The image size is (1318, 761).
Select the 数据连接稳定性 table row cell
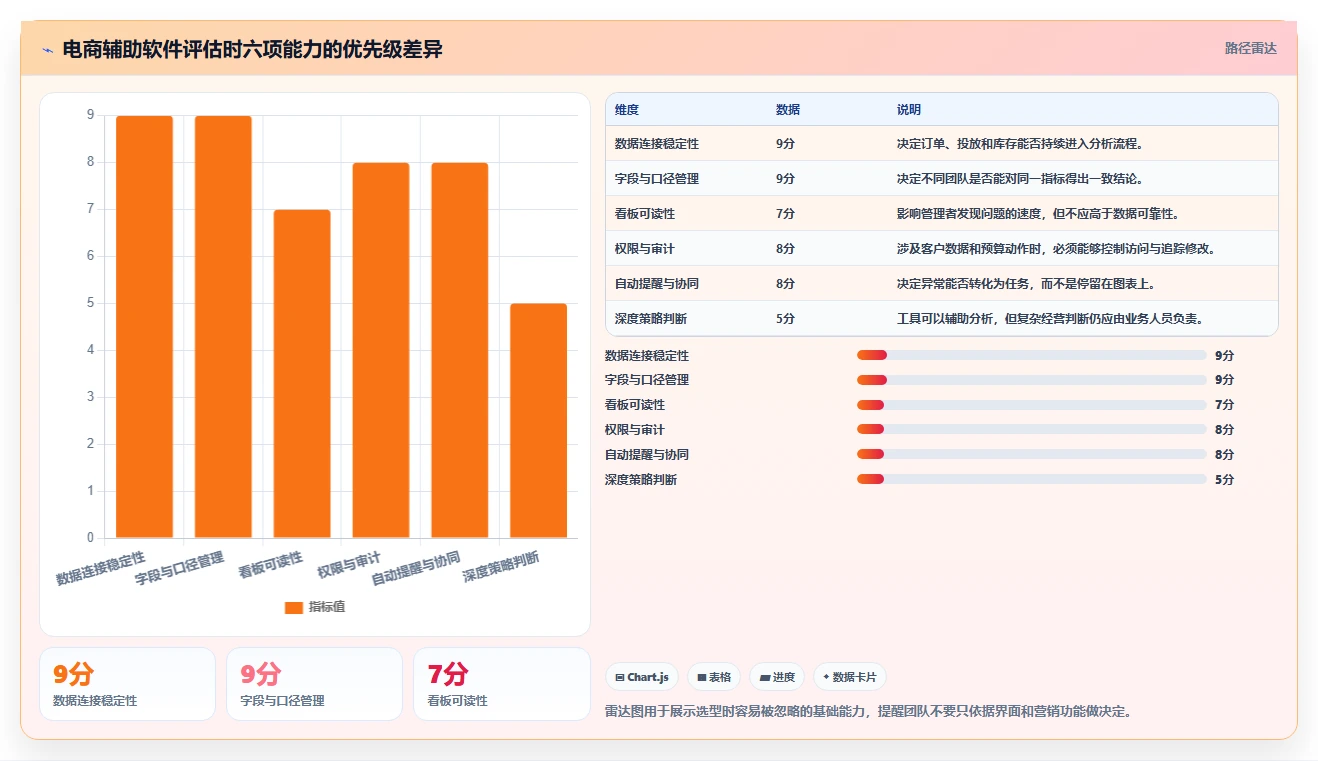(657, 144)
